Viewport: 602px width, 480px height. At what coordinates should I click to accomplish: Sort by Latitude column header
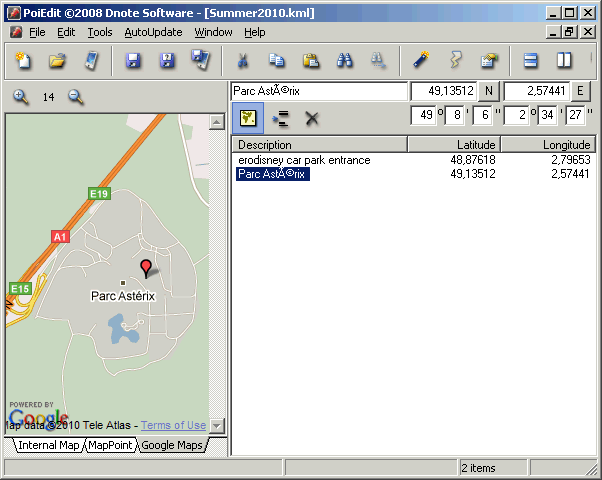[x=454, y=145]
